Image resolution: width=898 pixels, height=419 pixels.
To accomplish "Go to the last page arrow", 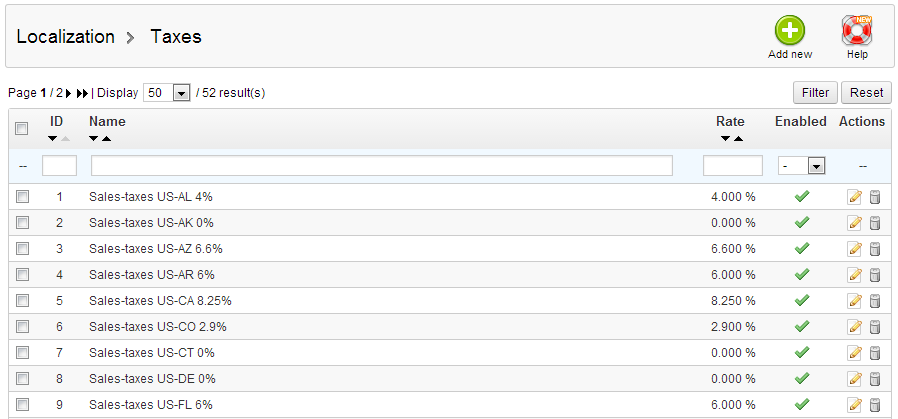I will pos(82,93).
